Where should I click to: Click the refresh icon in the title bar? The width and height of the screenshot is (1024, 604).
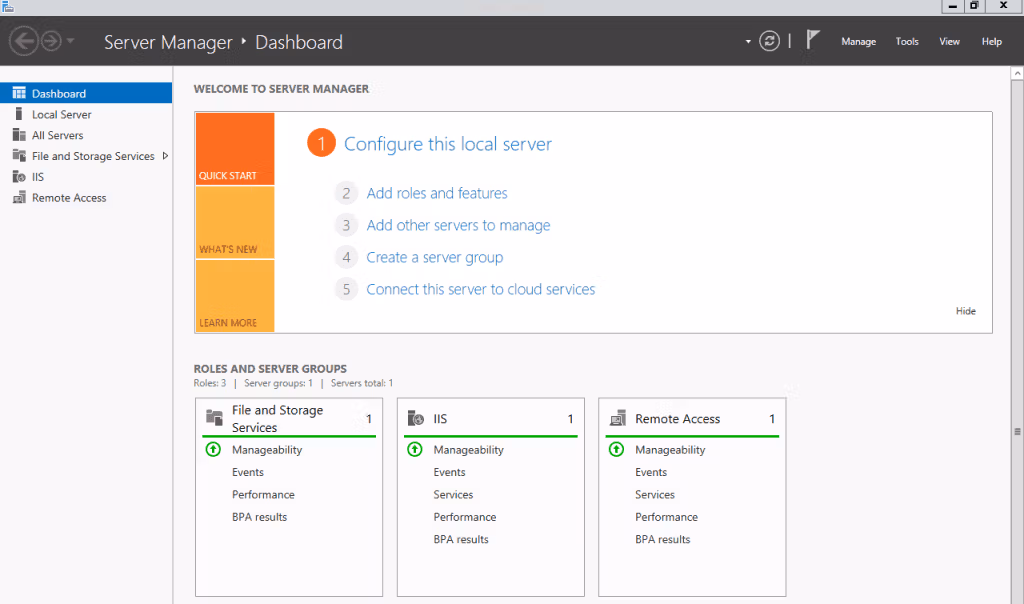point(769,41)
